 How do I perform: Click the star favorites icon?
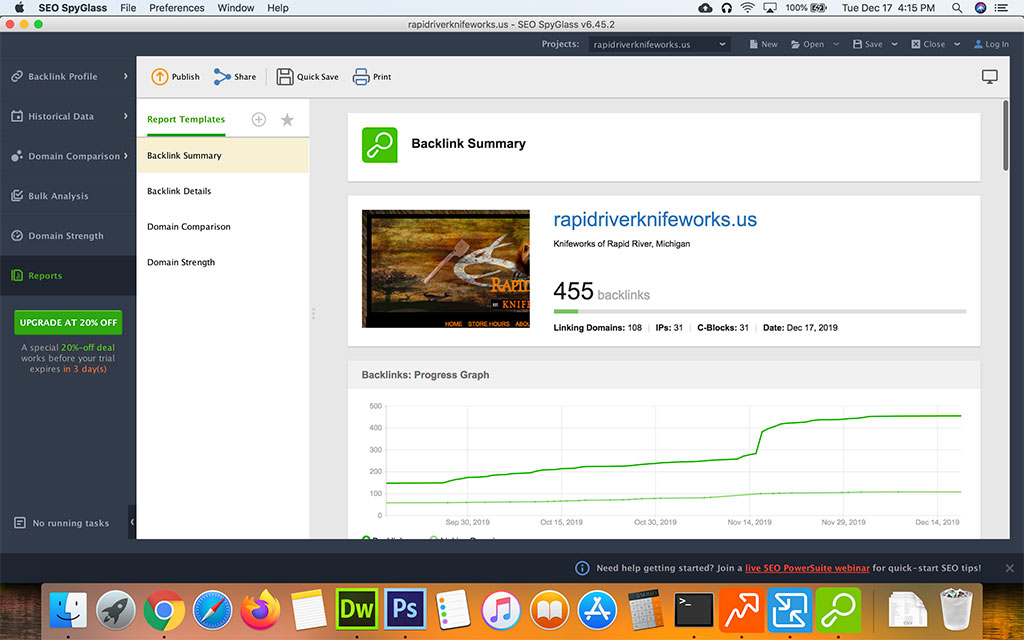click(x=287, y=120)
